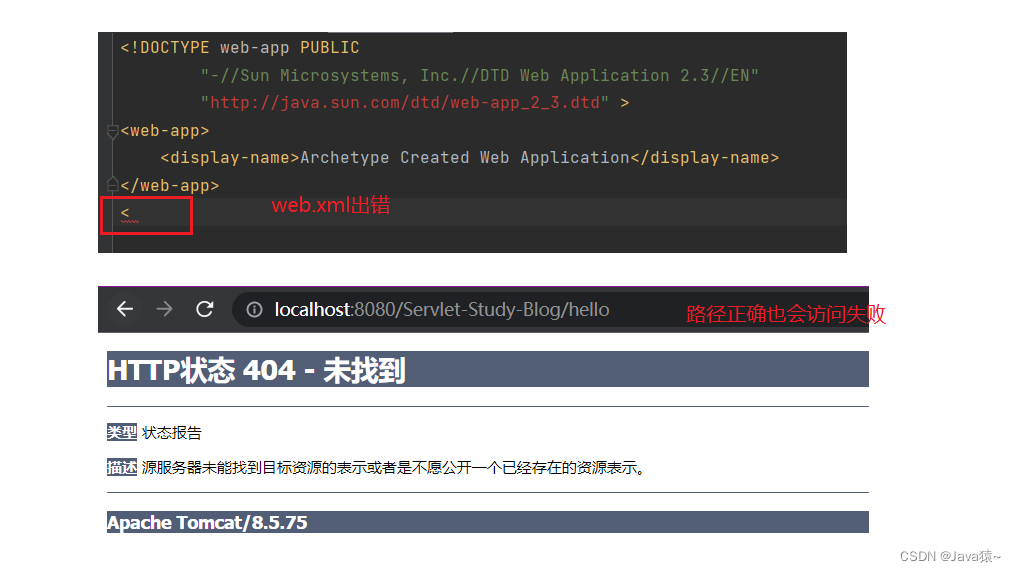Image resolution: width=1016 pixels, height=572 pixels.
Task: Click the Sun Microsystems DTD string
Action: pos(479,76)
